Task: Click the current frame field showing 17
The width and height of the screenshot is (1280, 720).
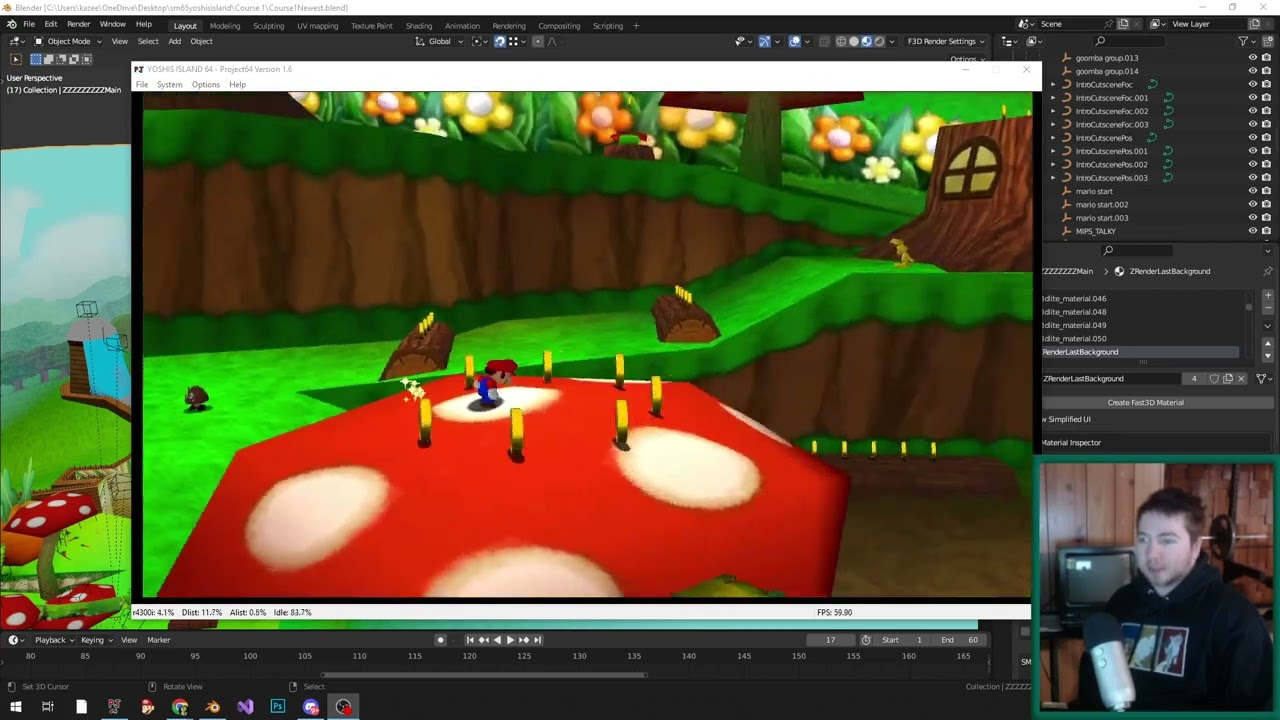Action: coord(830,640)
